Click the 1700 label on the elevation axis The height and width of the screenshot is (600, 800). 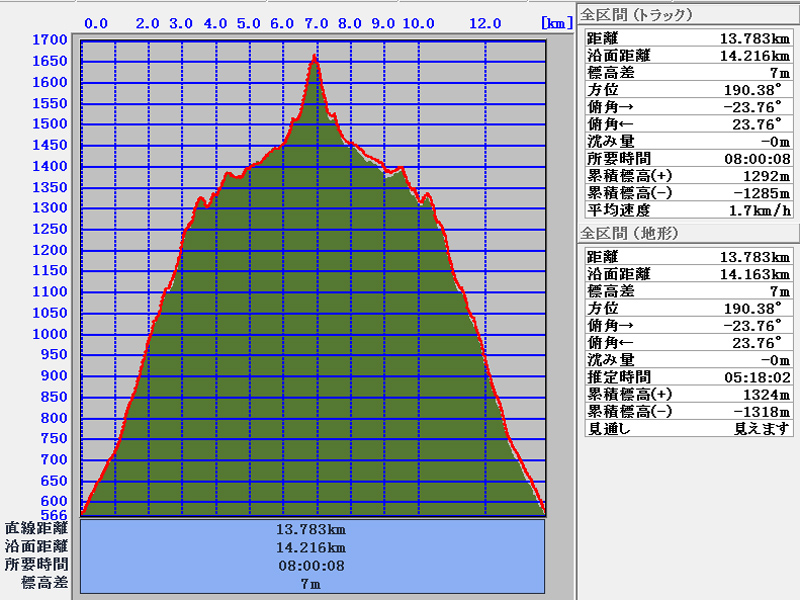click(x=49, y=41)
